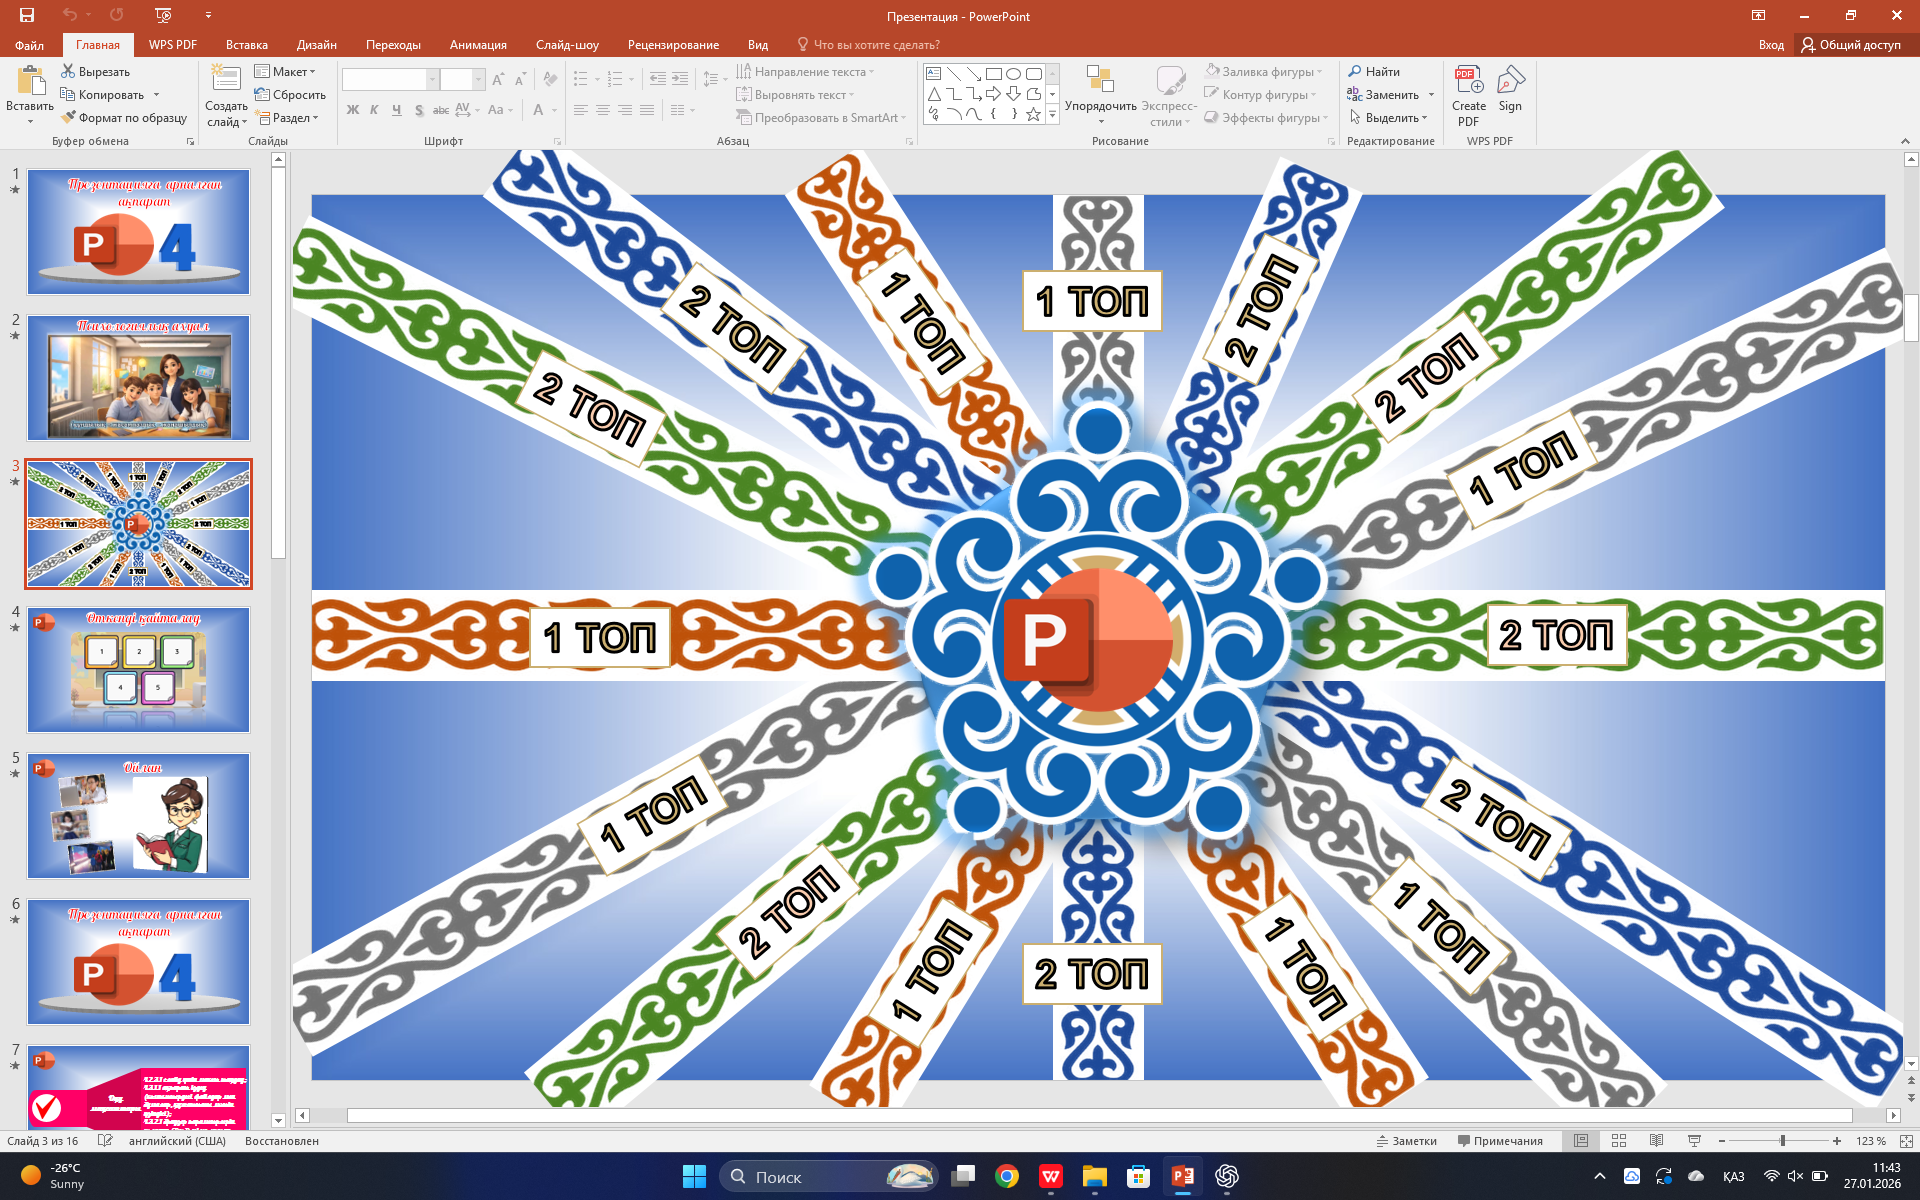The width and height of the screenshot is (1920, 1200).
Task: Open Microsoft Store from the taskbar
Action: 1139,1176
